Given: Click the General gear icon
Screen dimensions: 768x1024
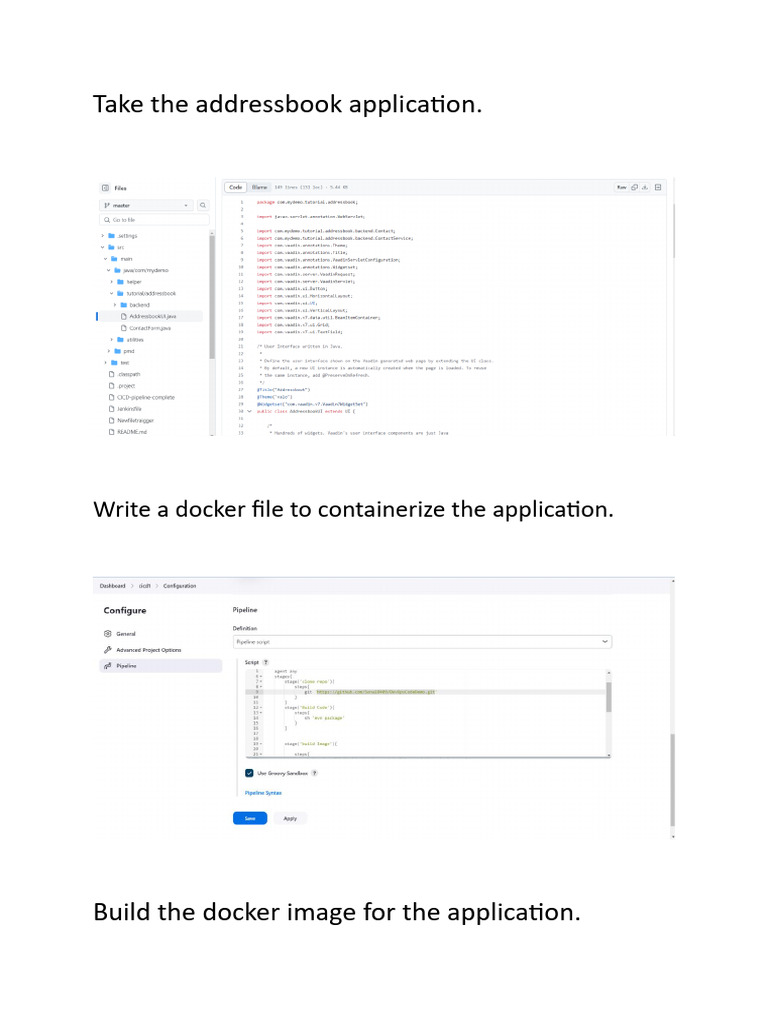Looking at the screenshot, I should point(108,633).
